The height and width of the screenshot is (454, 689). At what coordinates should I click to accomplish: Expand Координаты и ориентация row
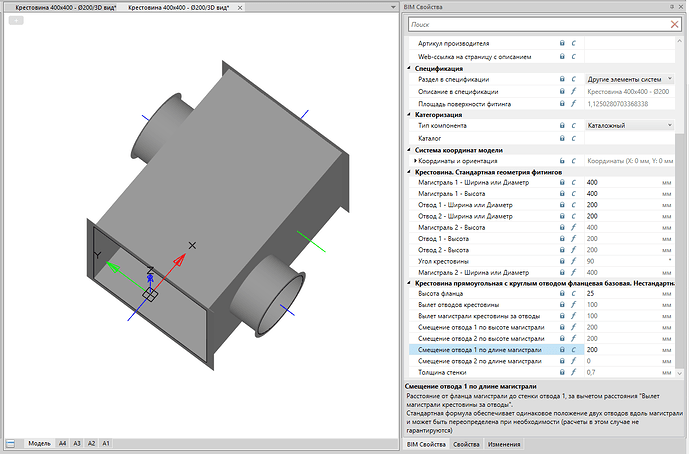point(415,161)
